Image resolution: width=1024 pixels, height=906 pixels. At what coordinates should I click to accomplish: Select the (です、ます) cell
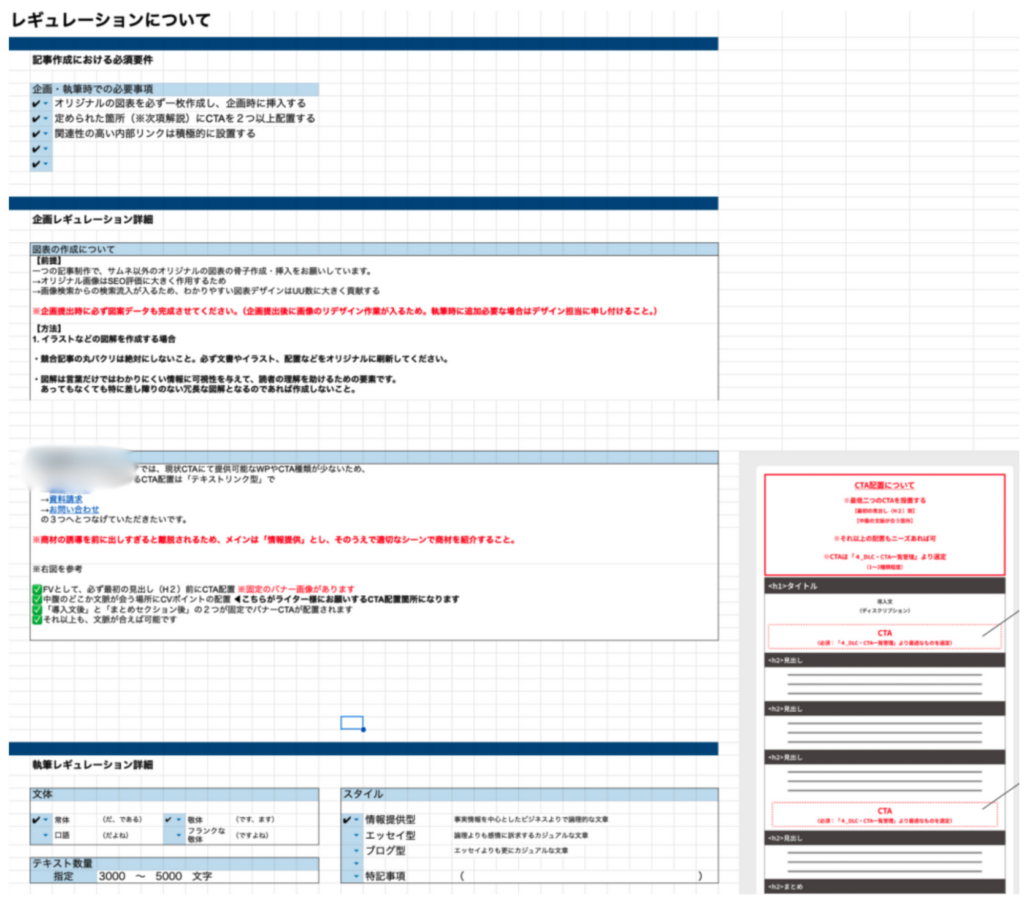tap(255, 820)
